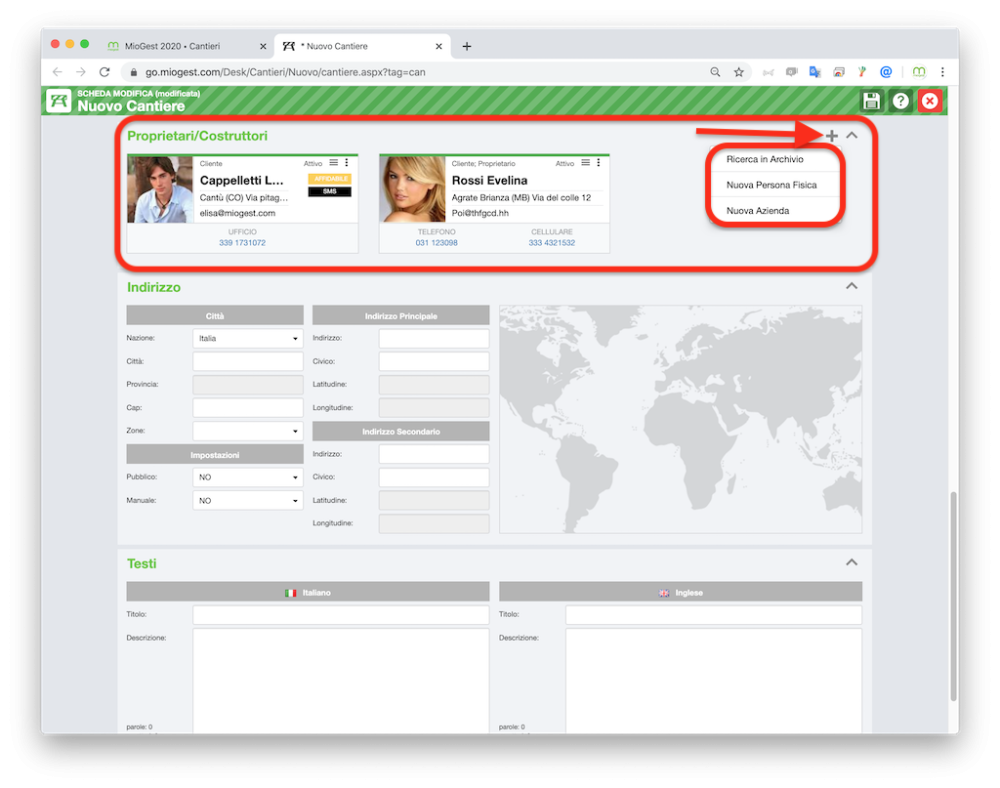Click the Rossi Evelina profile photo
The image size is (1000, 788).
(412, 189)
